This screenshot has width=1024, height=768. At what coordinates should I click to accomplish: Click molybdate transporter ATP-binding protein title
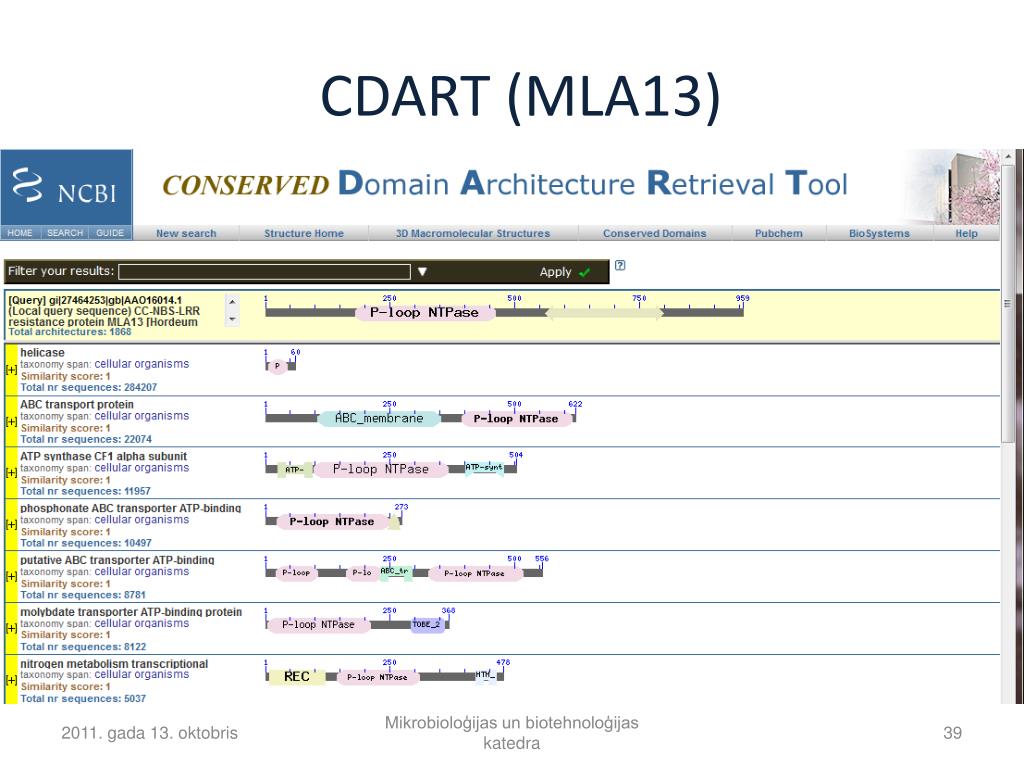[x=131, y=612]
